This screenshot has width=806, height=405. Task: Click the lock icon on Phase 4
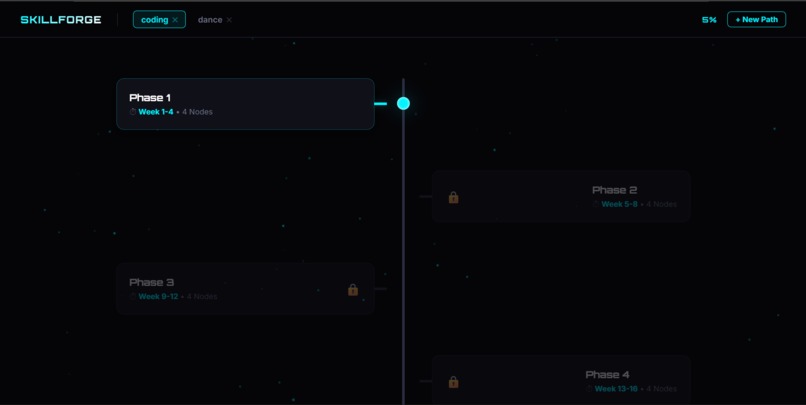pos(453,382)
